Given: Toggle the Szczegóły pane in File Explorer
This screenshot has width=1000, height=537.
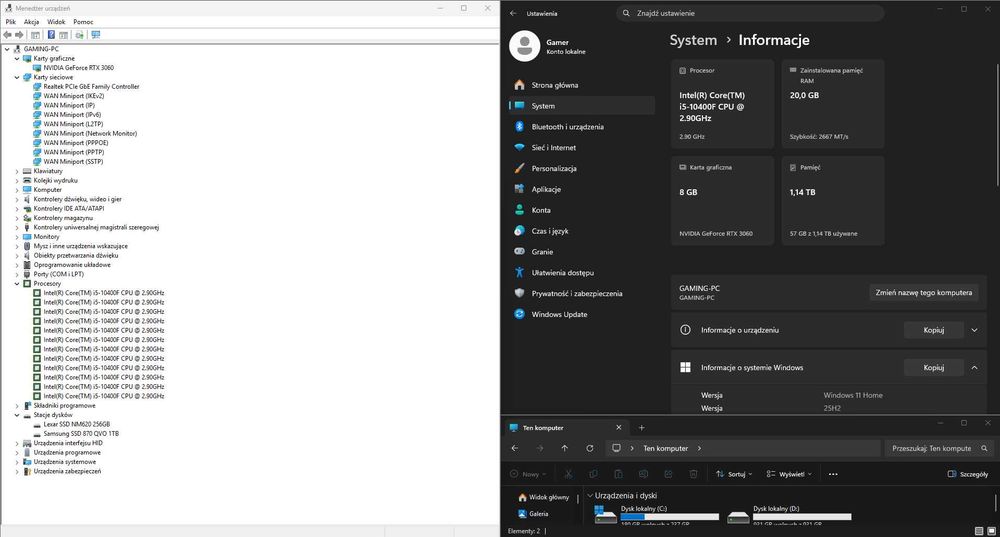Looking at the screenshot, I should tap(967, 474).
